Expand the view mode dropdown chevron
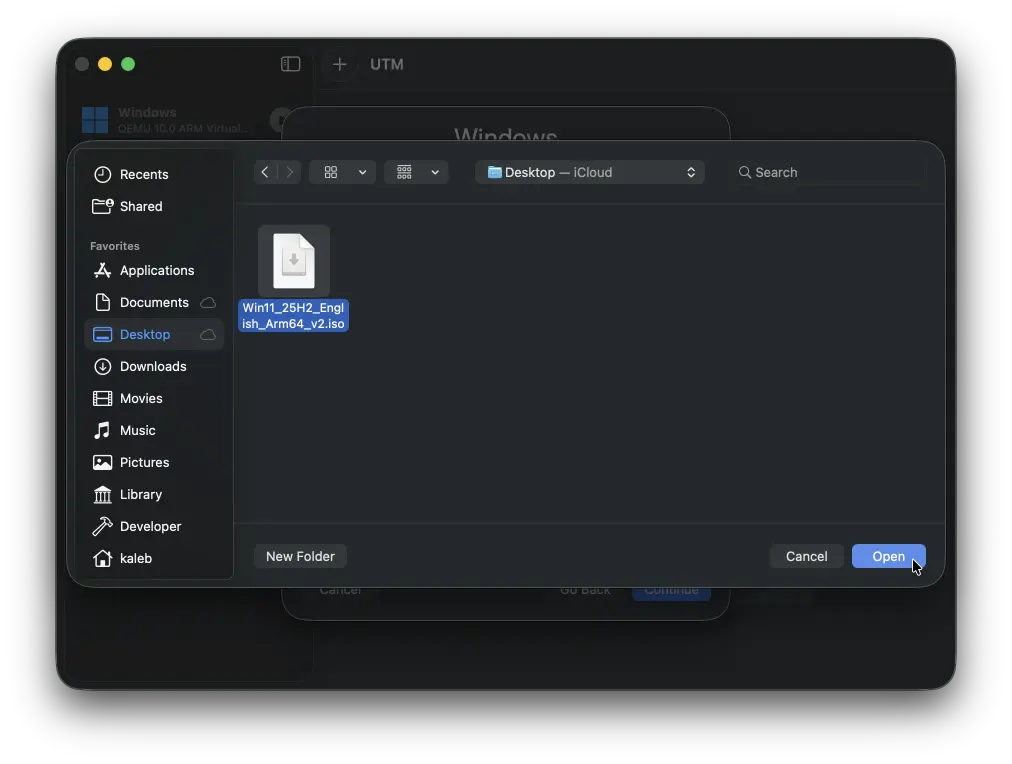This screenshot has height=764, width=1012. pyautogui.click(x=362, y=172)
